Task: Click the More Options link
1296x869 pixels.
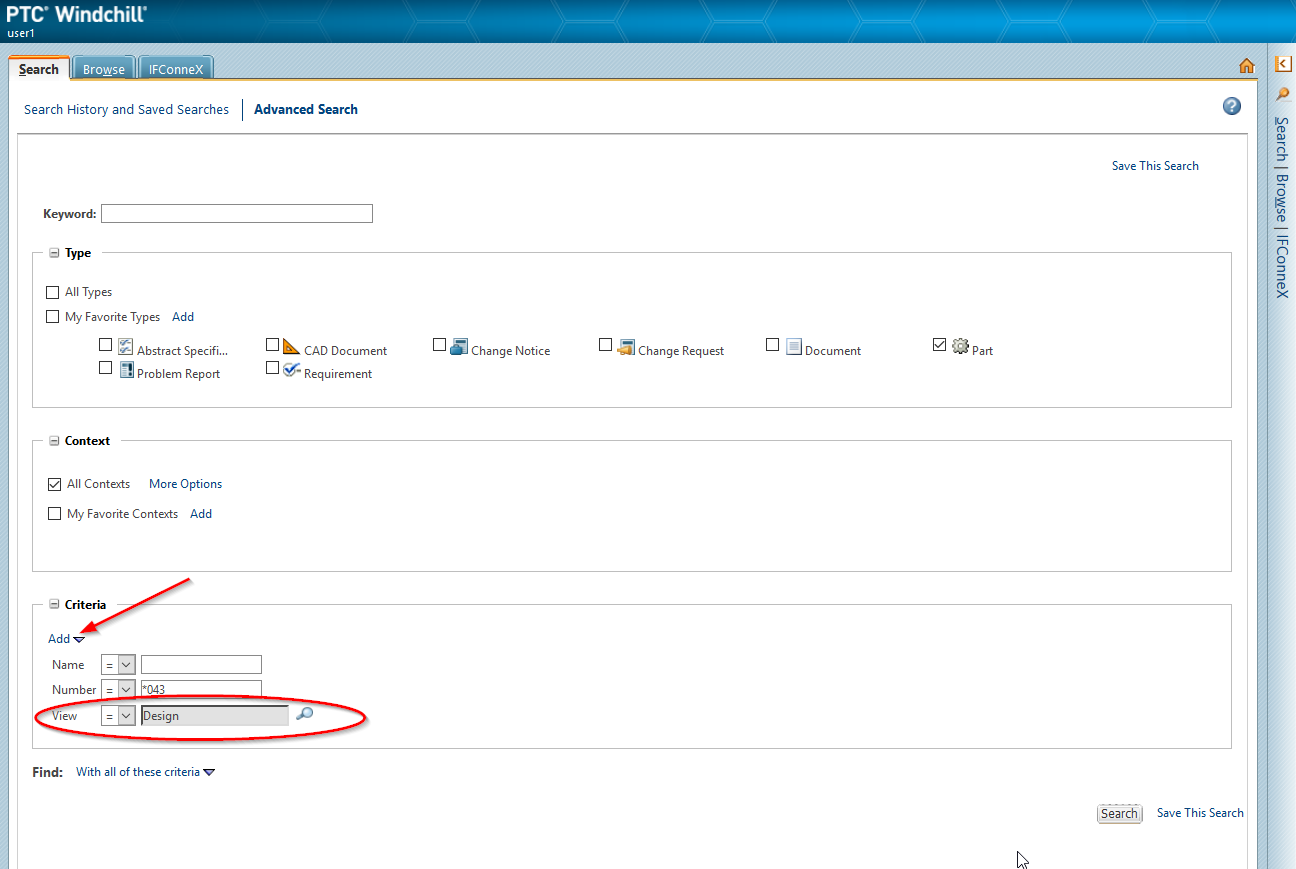Action: pos(186,484)
